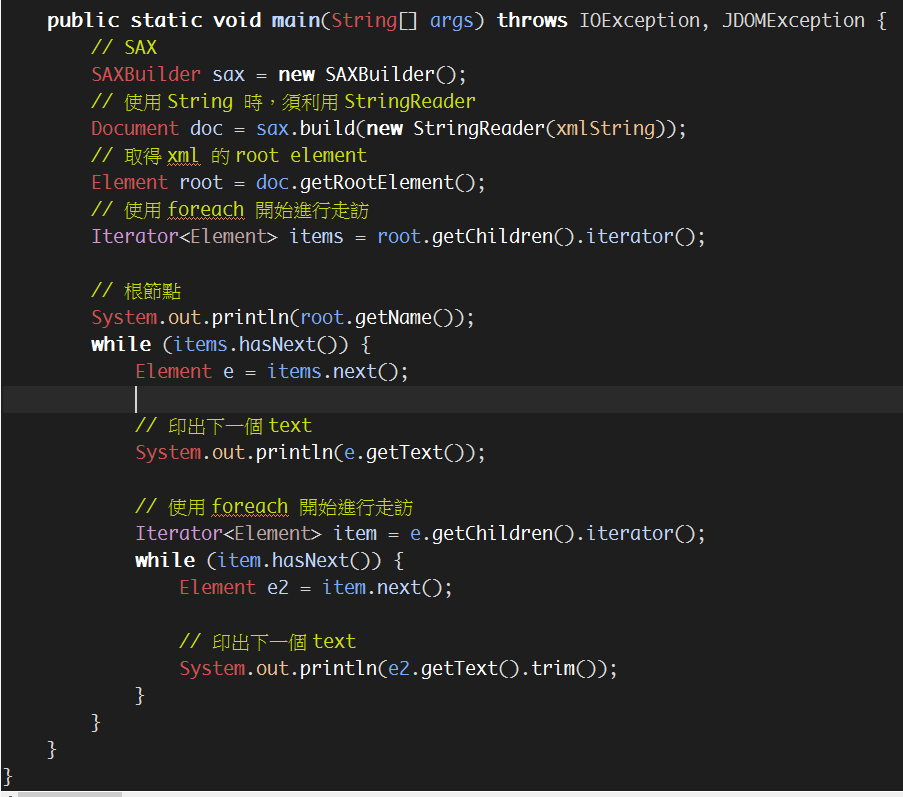Click 'items.hasNext()' loop condition
The height and width of the screenshot is (797, 903).
click(x=256, y=345)
